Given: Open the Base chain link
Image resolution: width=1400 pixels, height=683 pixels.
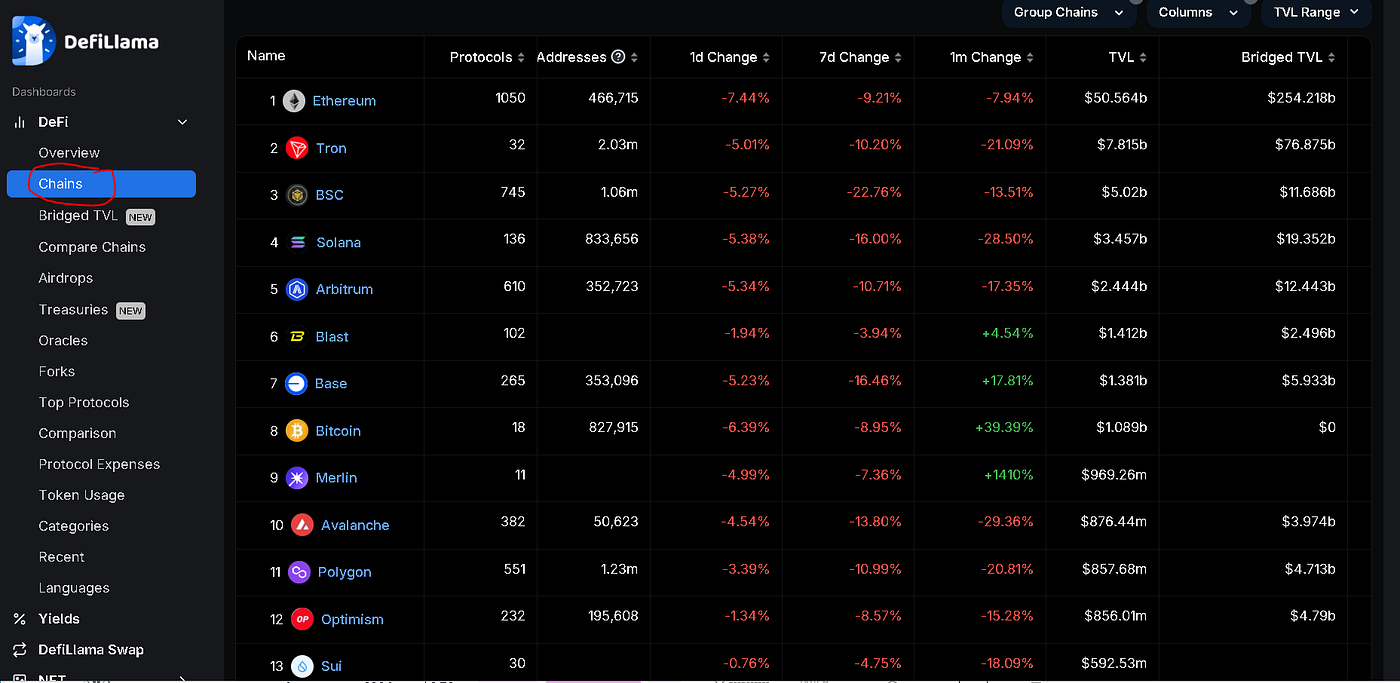Looking at the screenshot, I should click(x=331, y=383).
